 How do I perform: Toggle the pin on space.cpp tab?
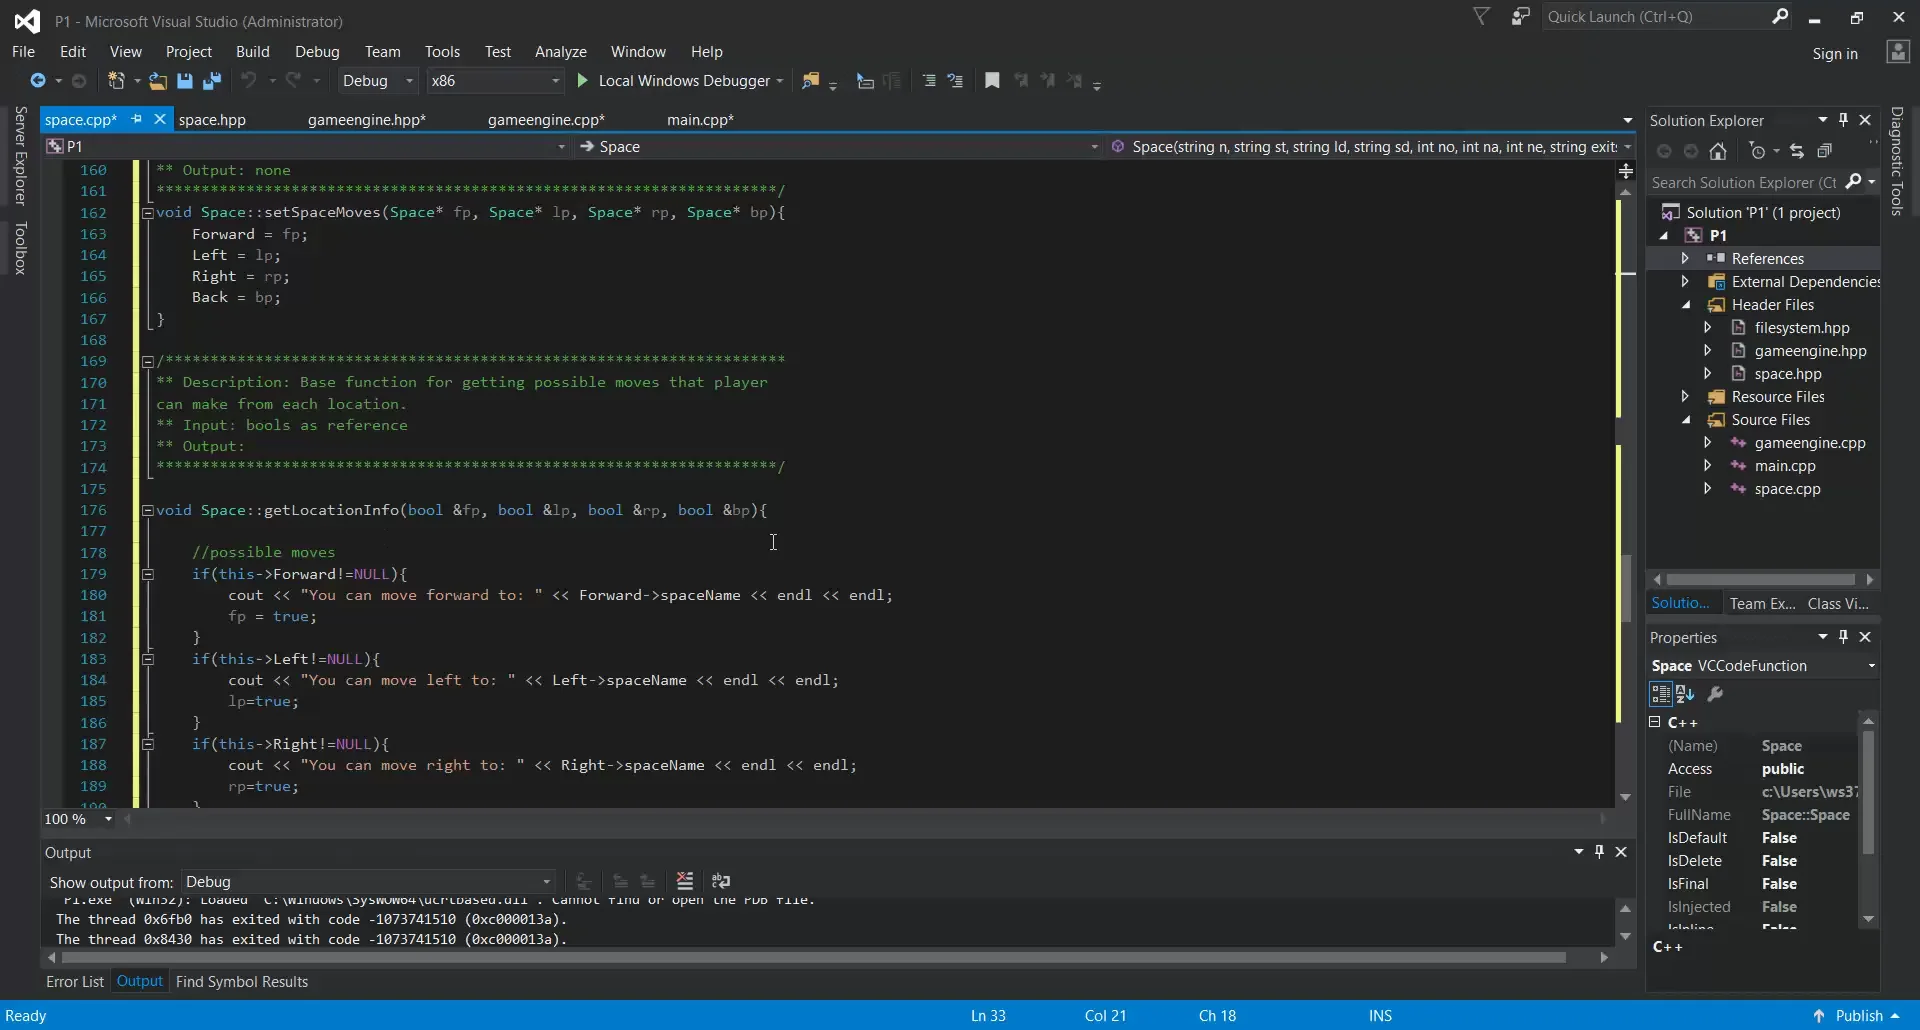tap(137, 119)
